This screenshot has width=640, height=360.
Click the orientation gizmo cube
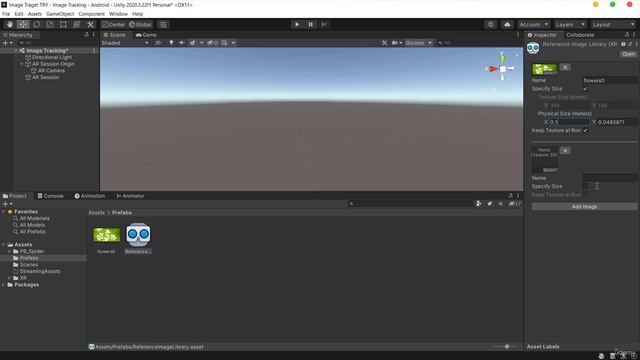(503, 69)
